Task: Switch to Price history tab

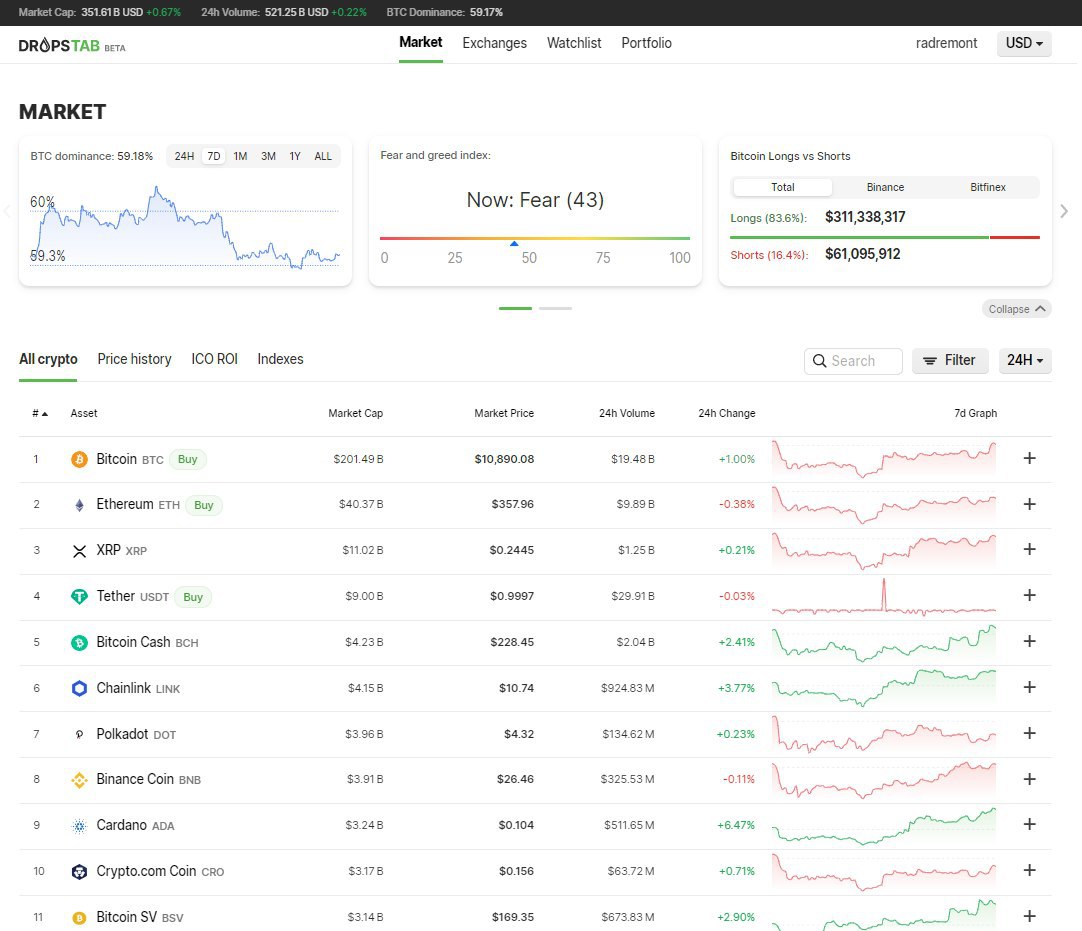Action: pyautogui.click(x=134, y=360)
